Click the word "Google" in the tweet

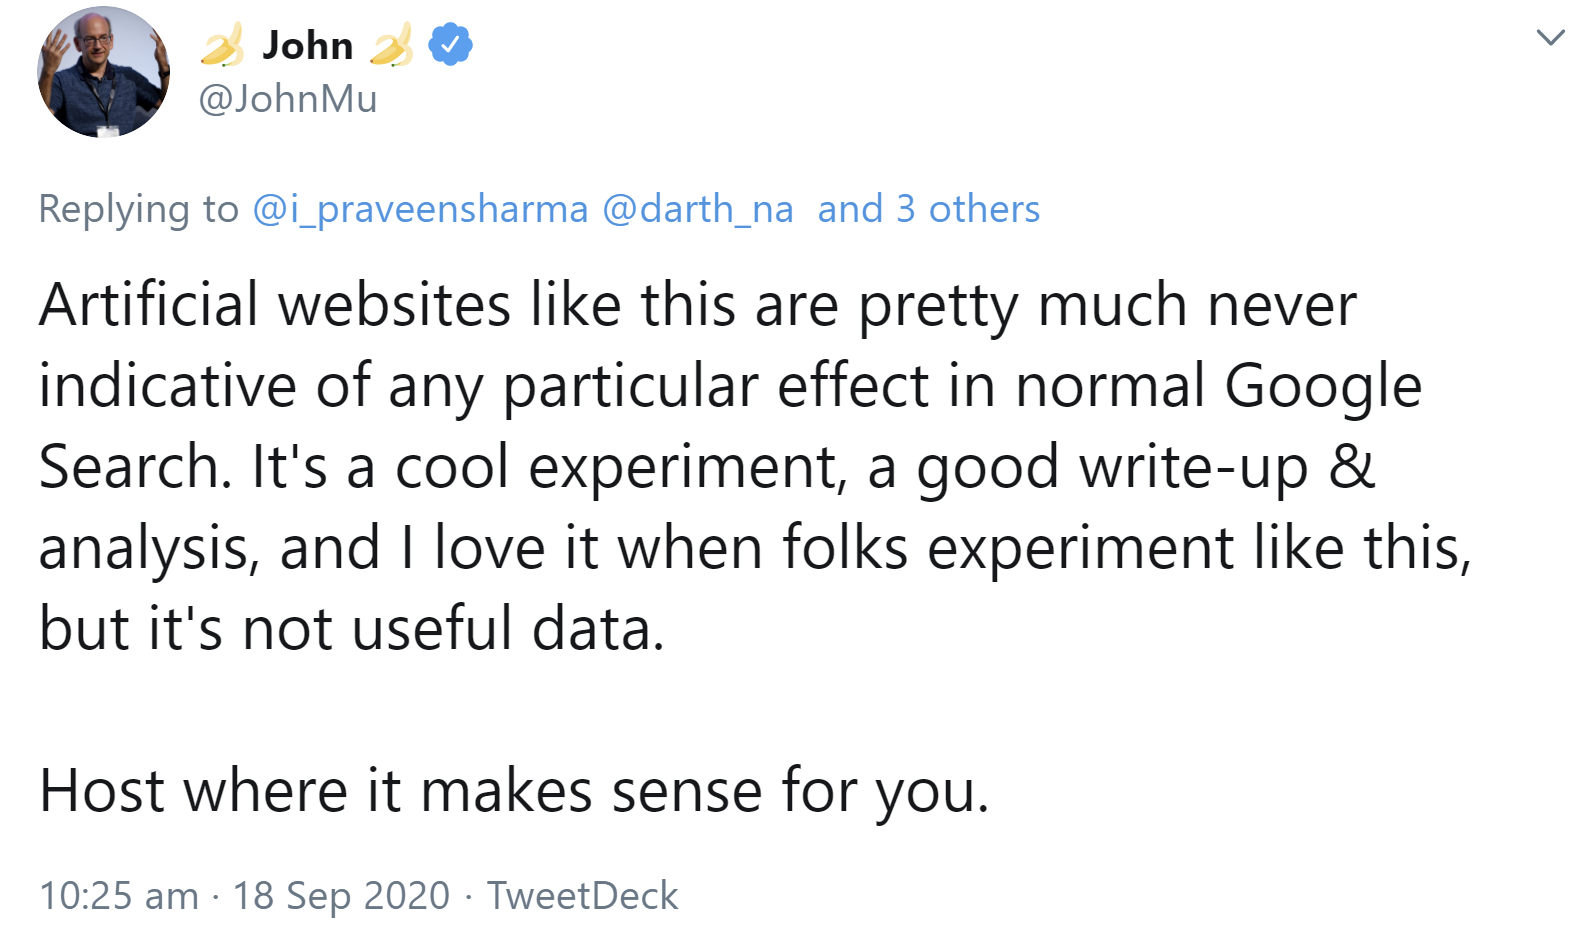click(1322, 386)
